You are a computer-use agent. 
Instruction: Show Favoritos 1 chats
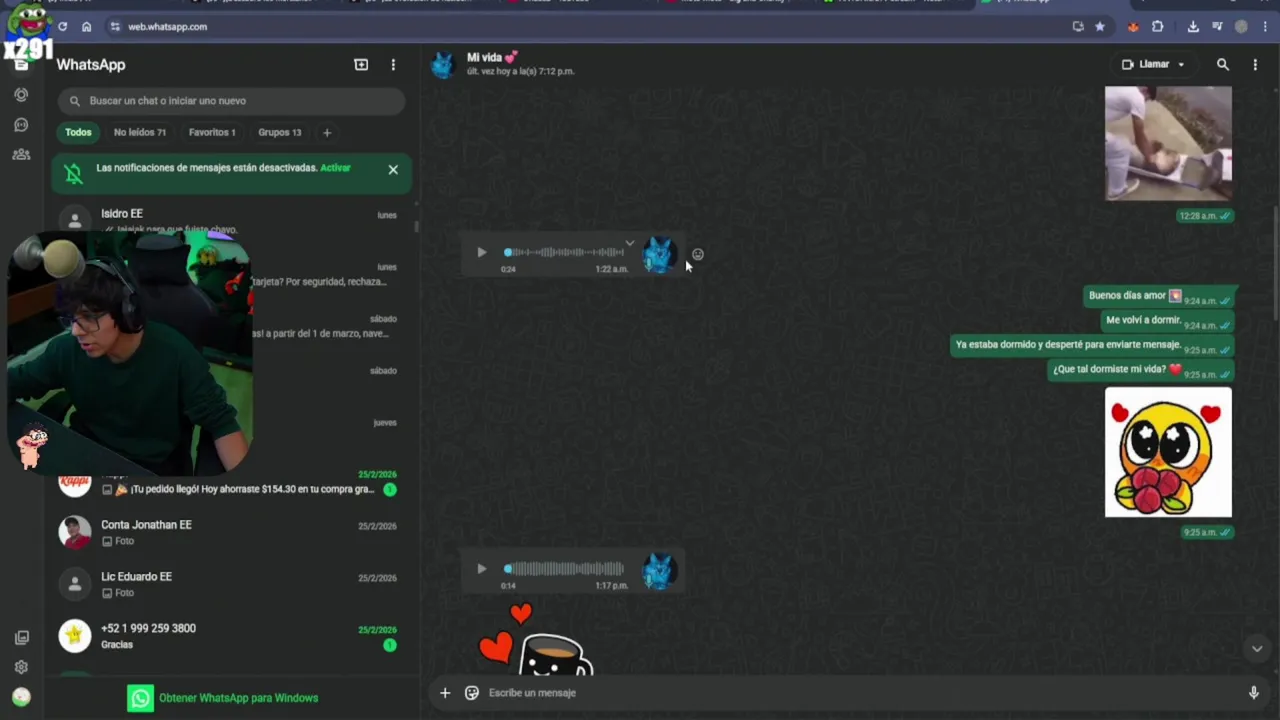(212, 132)
